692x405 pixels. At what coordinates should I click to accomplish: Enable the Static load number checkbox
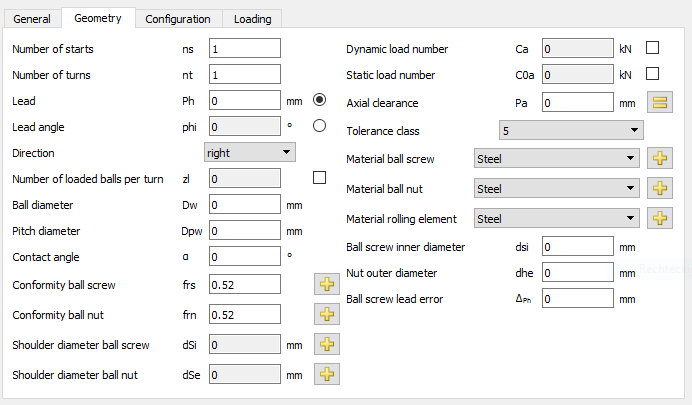653,74
